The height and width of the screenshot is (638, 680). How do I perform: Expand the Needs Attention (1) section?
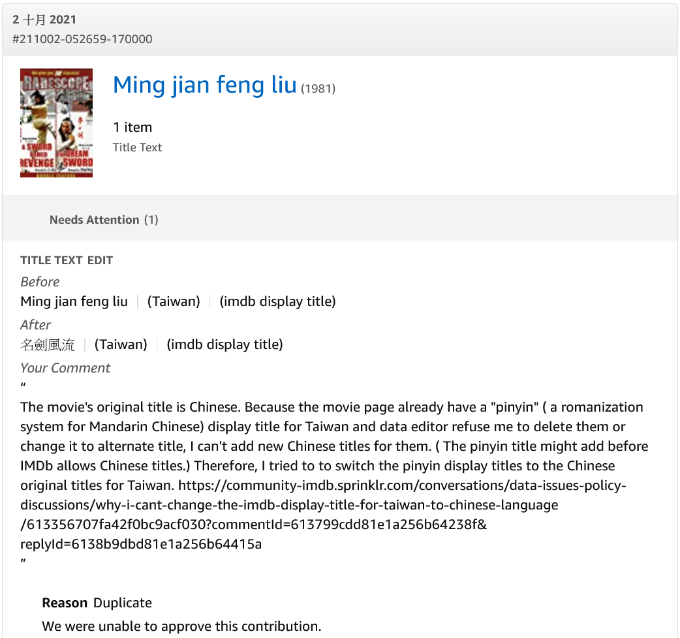coord(103,220)
